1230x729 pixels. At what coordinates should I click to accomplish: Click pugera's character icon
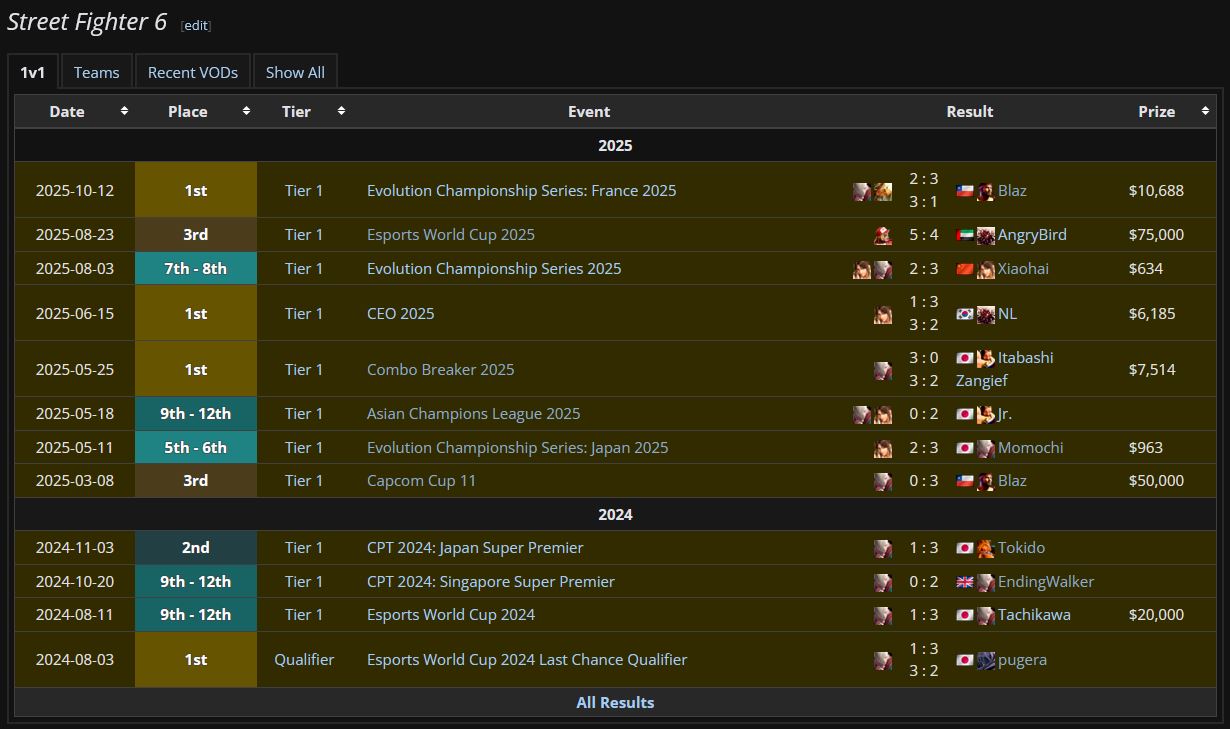[x=986, y=660]
